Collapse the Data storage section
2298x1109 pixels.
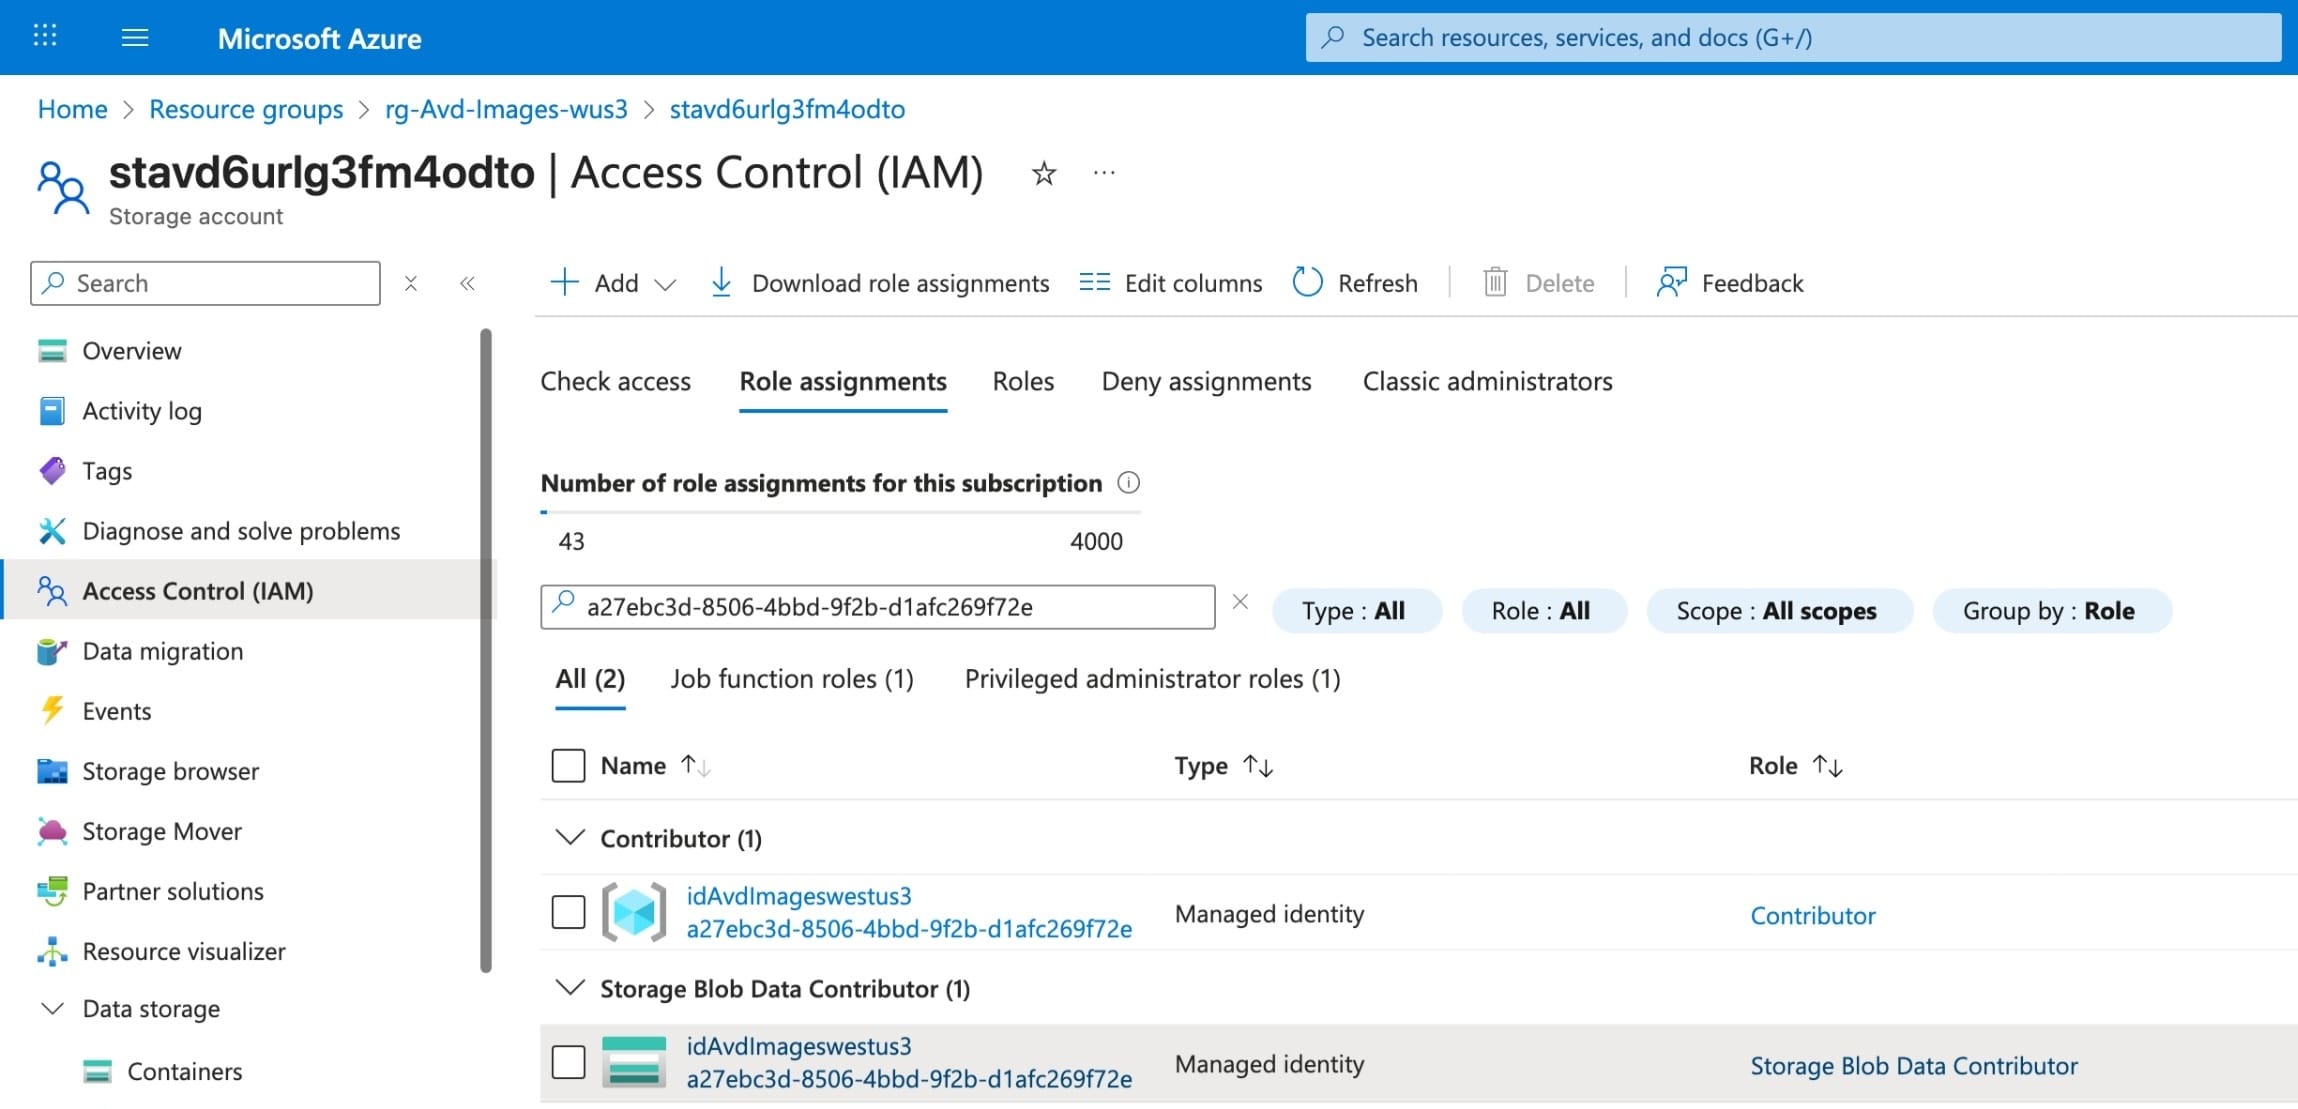tap(52, 1009)
